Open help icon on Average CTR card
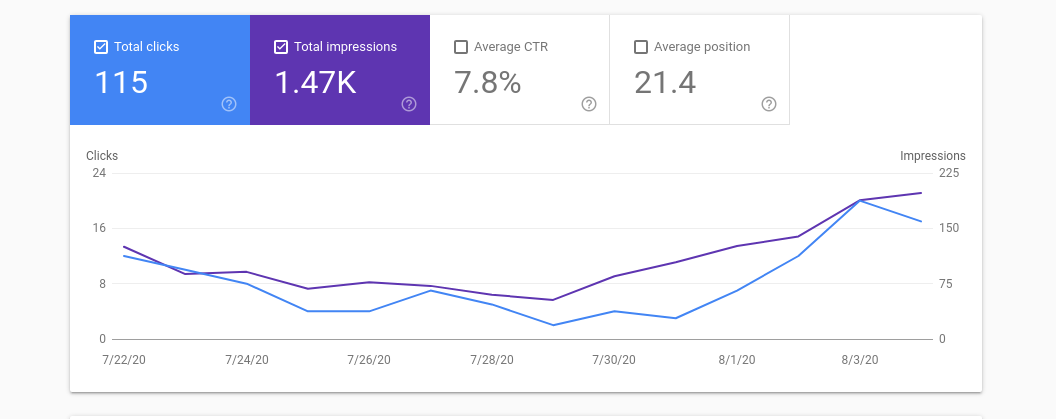Image resolution: width=1056 pixels, height=419 pixels. [x=589, y=104]
